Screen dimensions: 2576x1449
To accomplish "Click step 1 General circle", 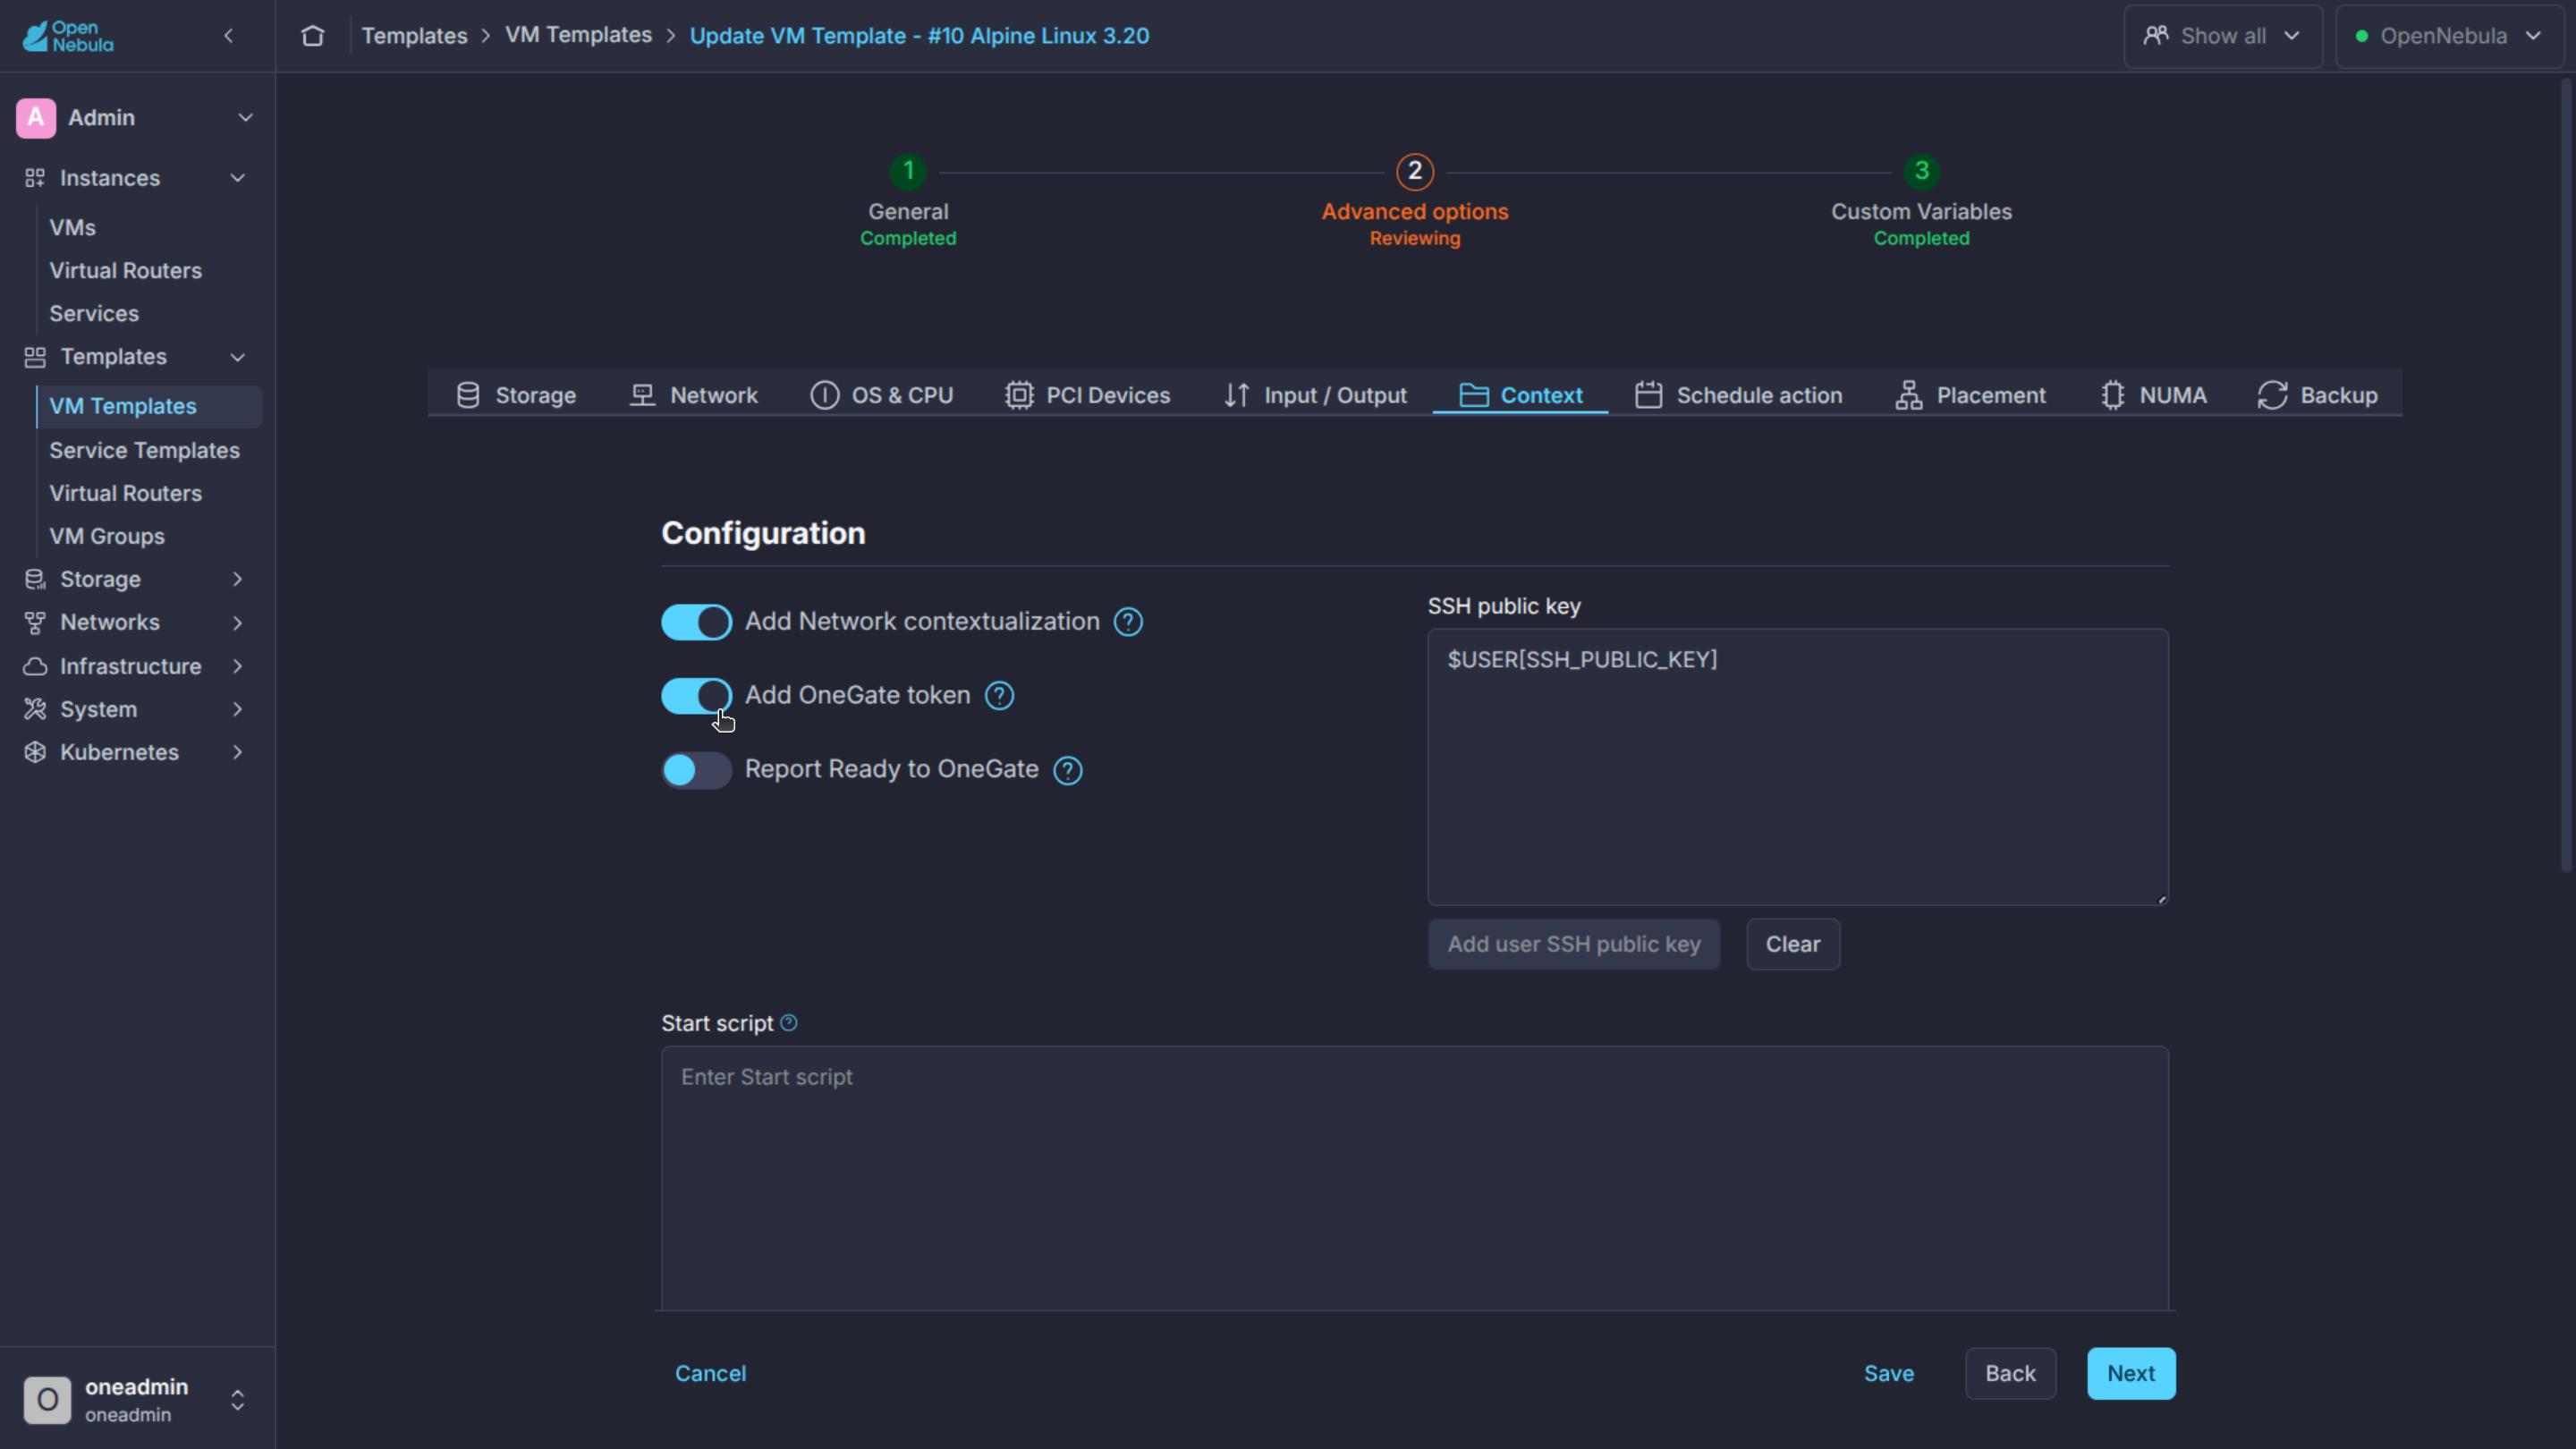I will [908, 171].
